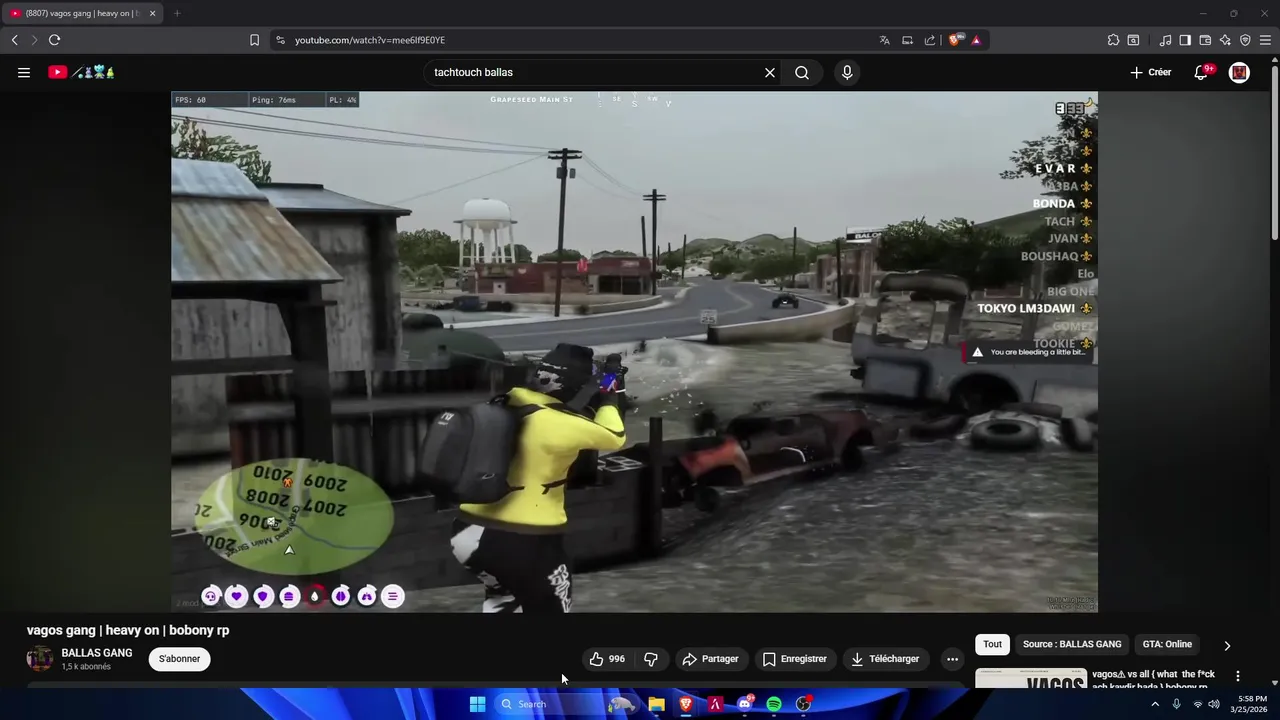Click the page vertical scrollbar
This screenshot has width=1280, height=720.
pyautogui.click(x=1274, y=150)
